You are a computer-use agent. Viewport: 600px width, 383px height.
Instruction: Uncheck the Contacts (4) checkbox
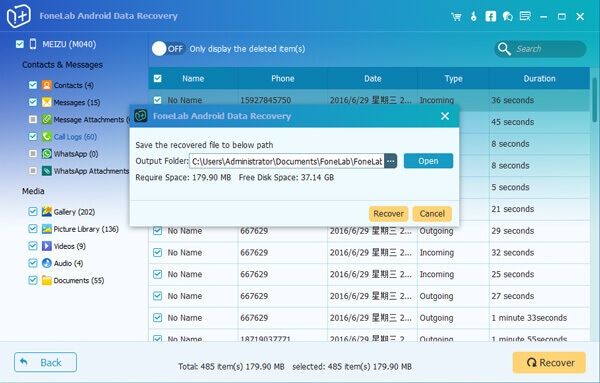[x=33, y=85]
